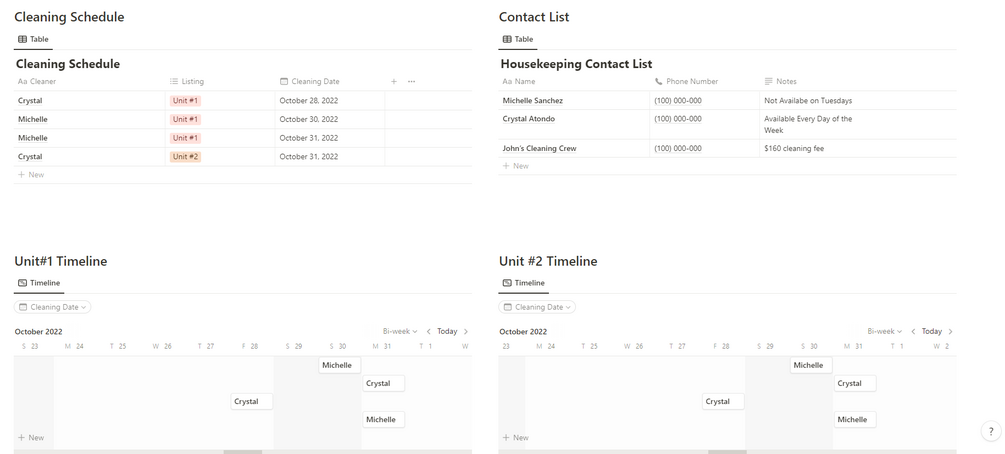1005x454 pixels.
Task: Switch to Table tab under Contact List
Action: click(518, 39)
